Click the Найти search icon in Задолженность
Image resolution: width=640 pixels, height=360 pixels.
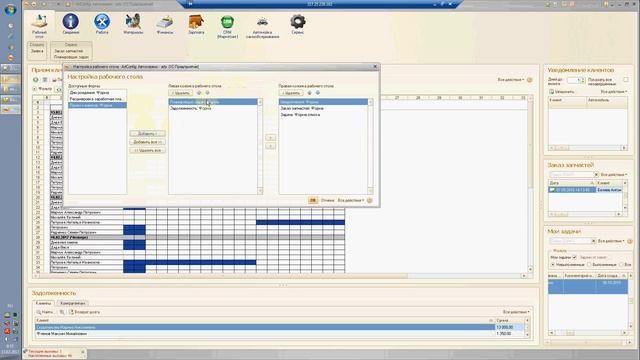39,312
